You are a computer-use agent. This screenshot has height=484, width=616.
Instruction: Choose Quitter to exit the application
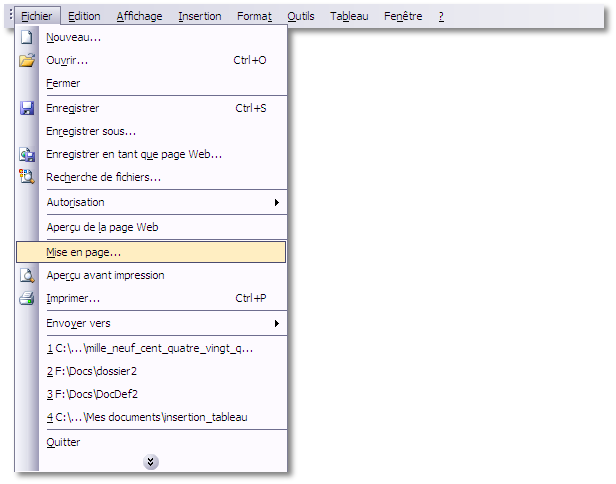pyautogui.click(x=151, y=442)
